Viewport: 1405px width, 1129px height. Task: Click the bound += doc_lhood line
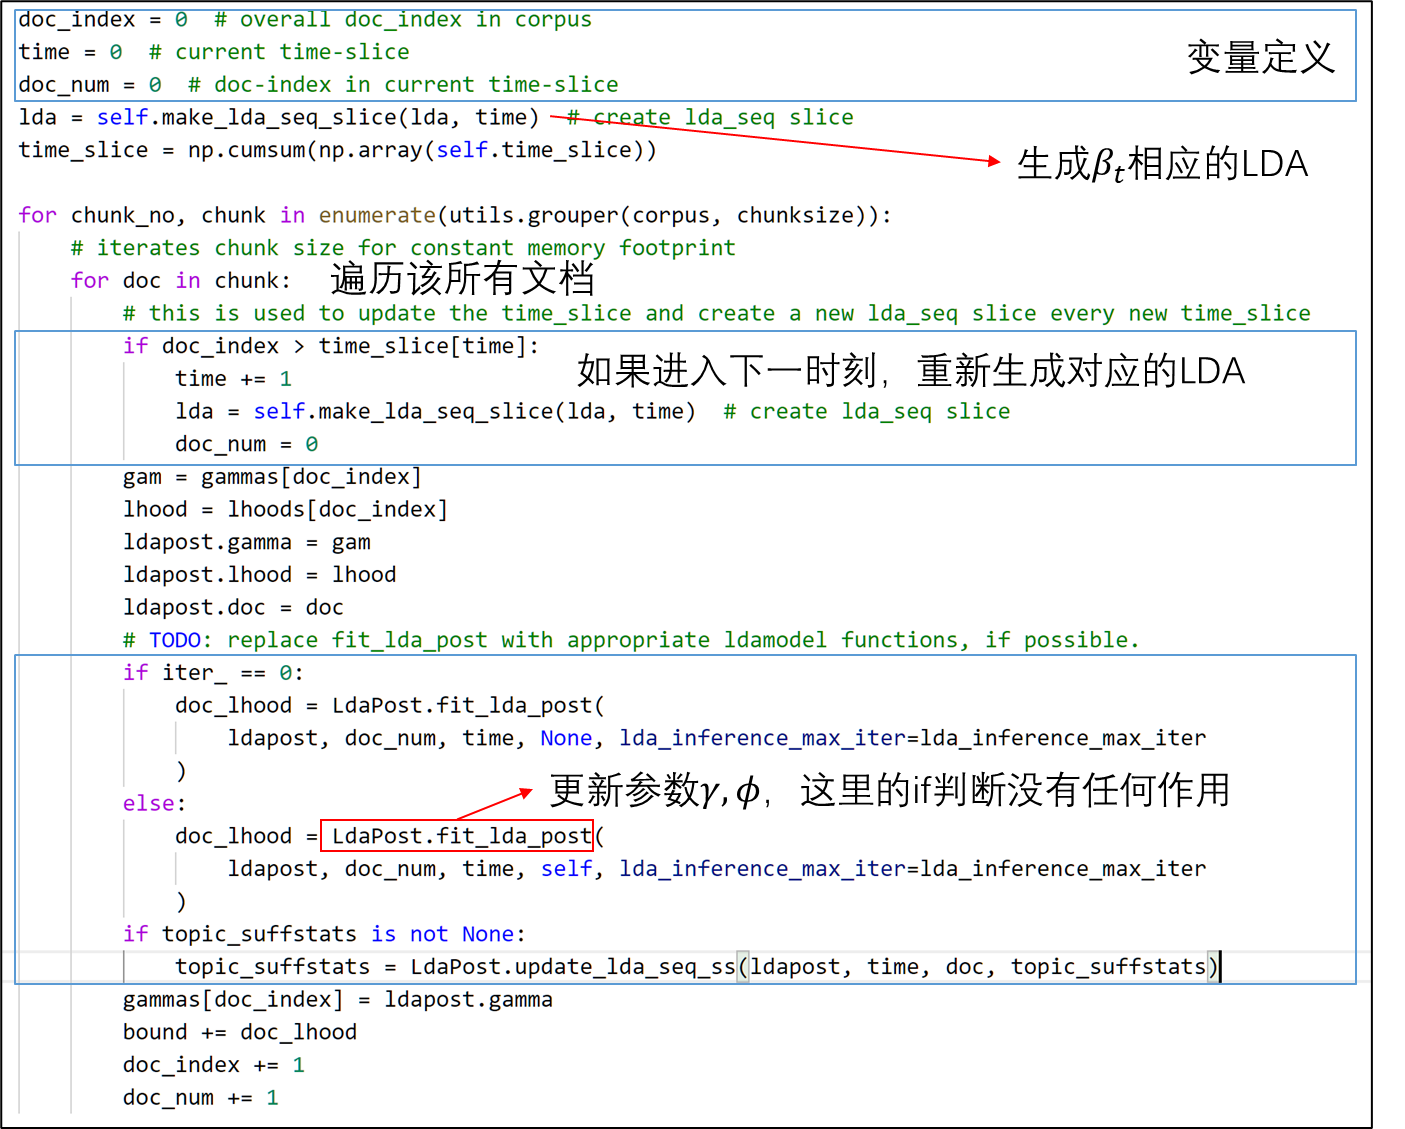click(239, 1031)
